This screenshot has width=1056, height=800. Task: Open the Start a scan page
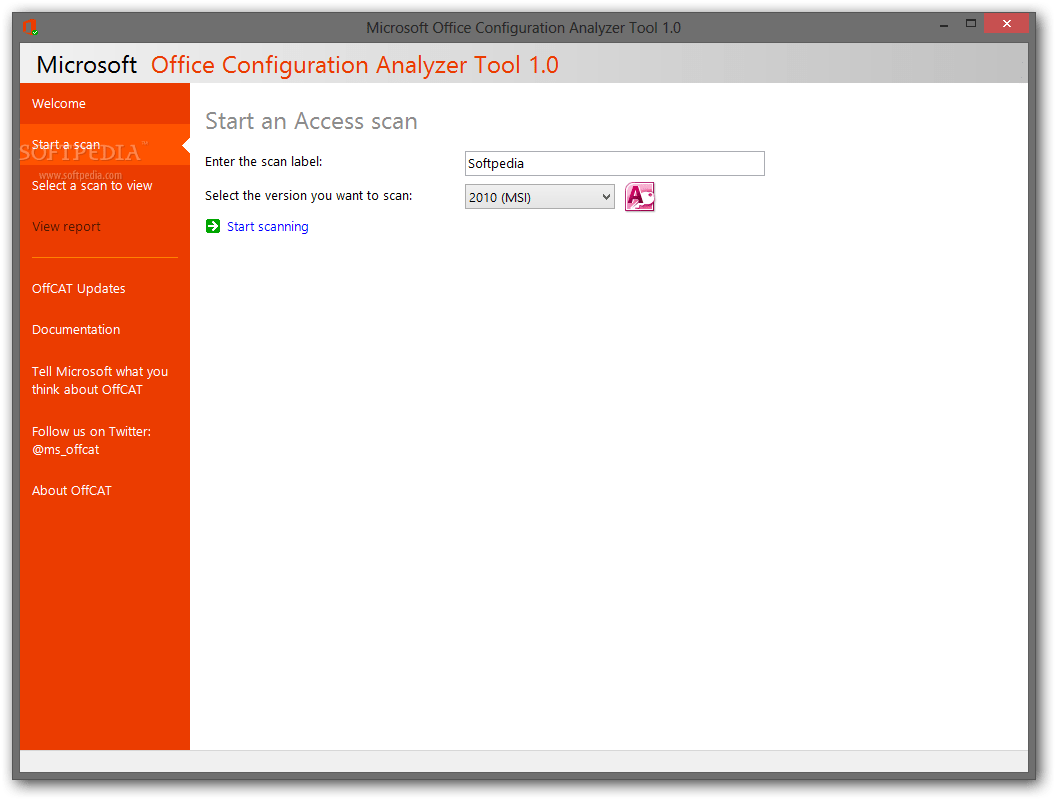[x=66, y=144]
